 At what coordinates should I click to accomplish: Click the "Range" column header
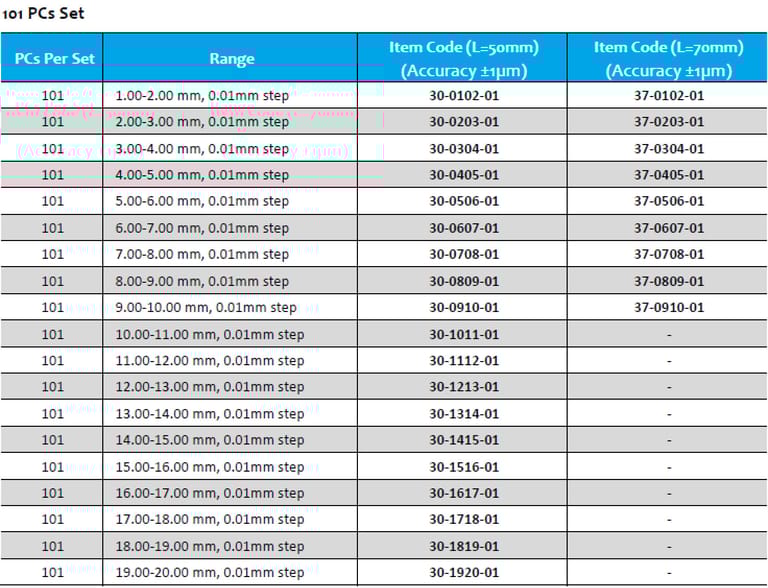click(231, 58)
